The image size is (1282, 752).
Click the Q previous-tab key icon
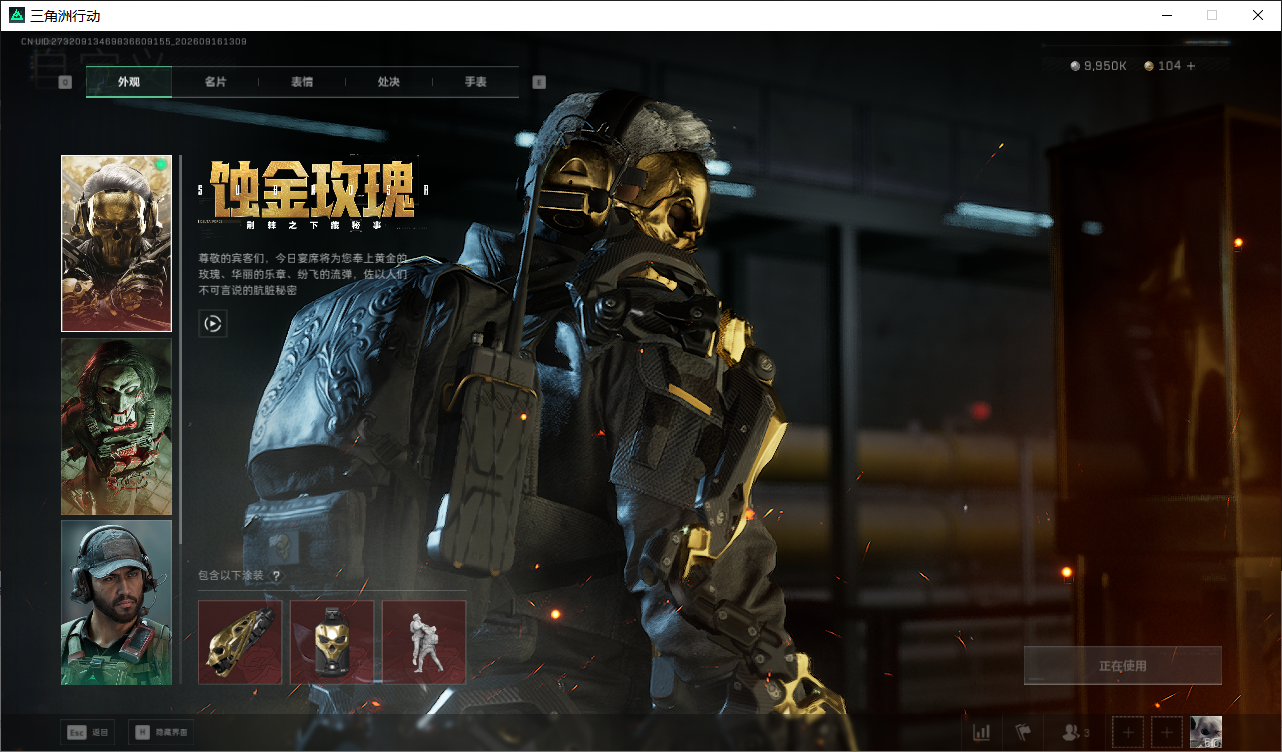(x=66, y=82)
